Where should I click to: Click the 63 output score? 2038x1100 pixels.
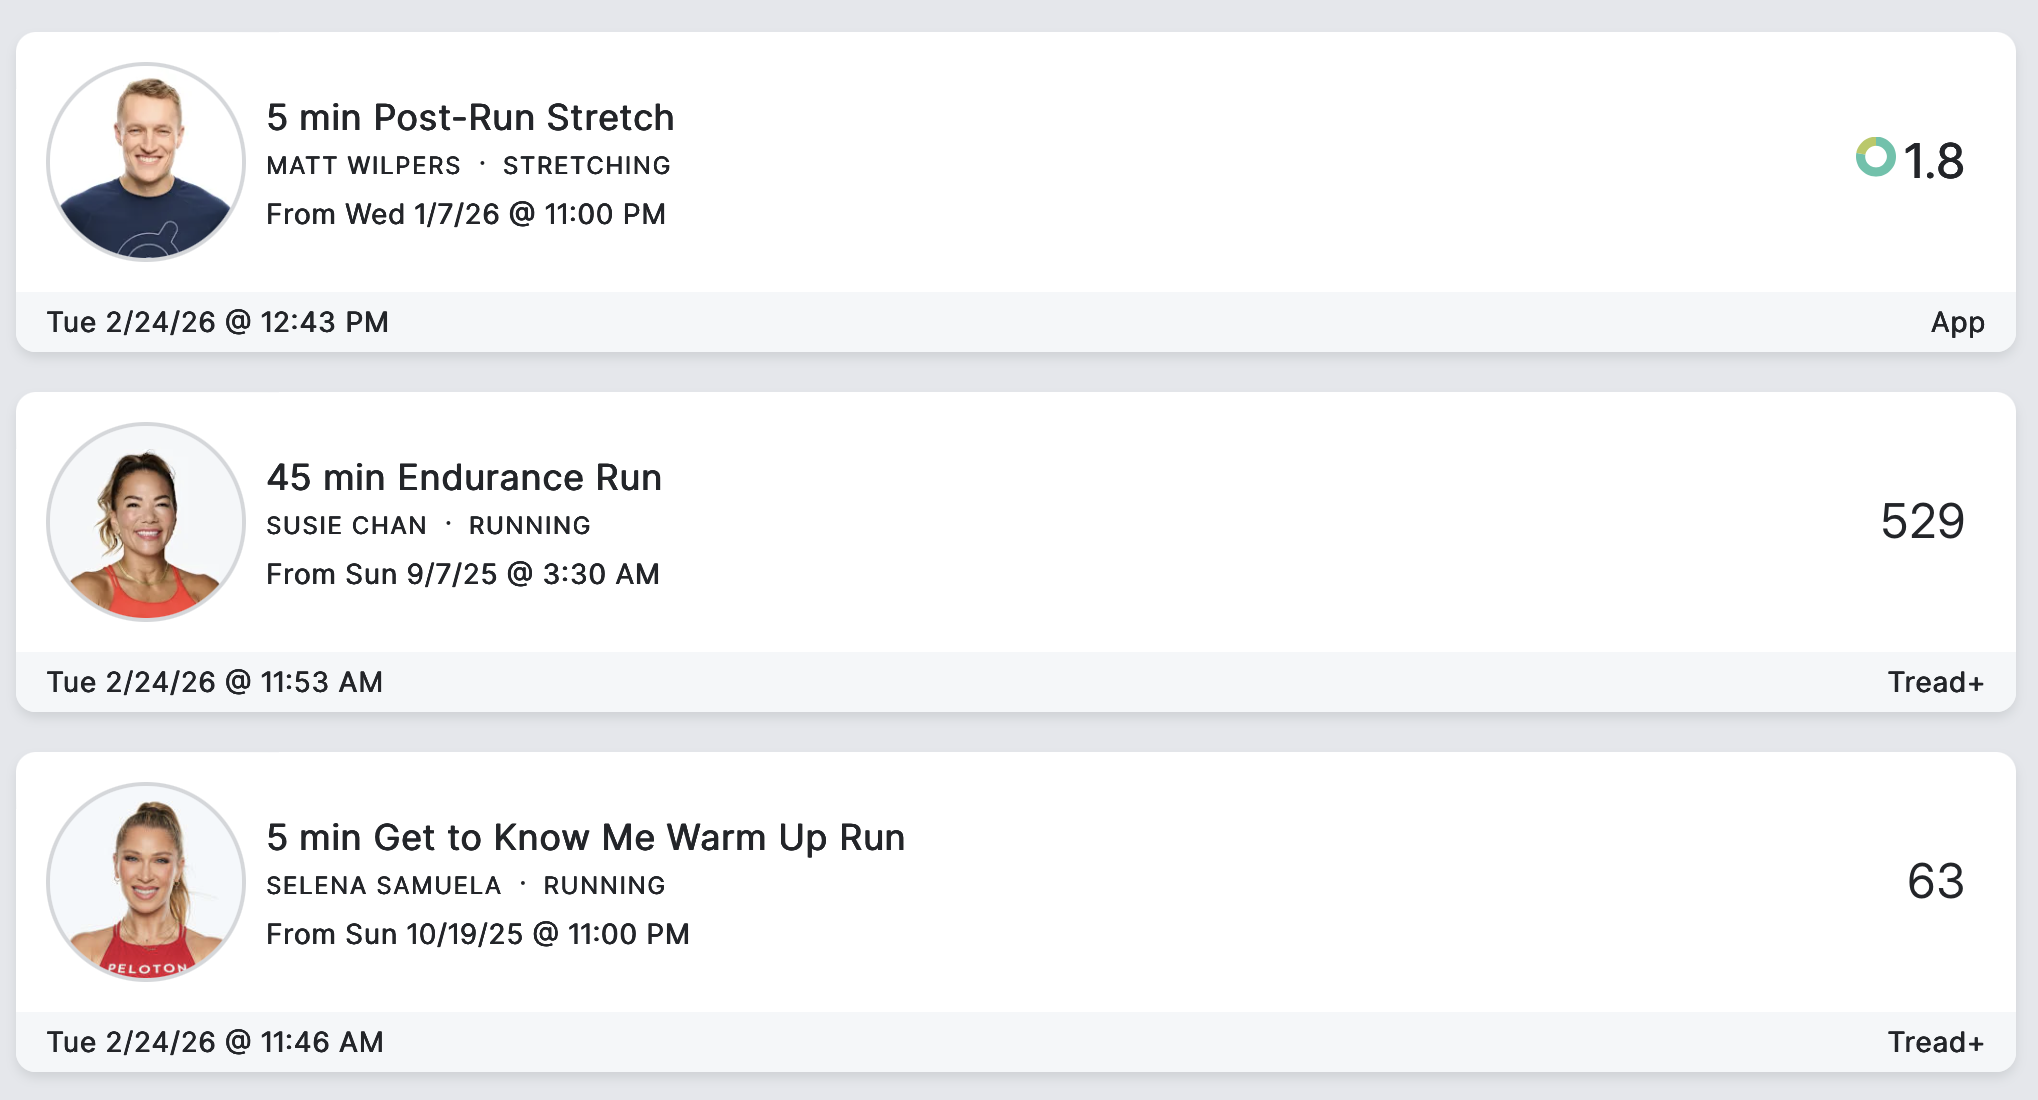(1935, 881)
